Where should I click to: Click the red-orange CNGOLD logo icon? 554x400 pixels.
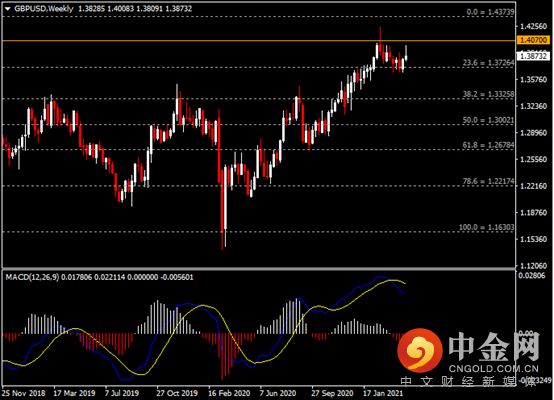point(420,350)
